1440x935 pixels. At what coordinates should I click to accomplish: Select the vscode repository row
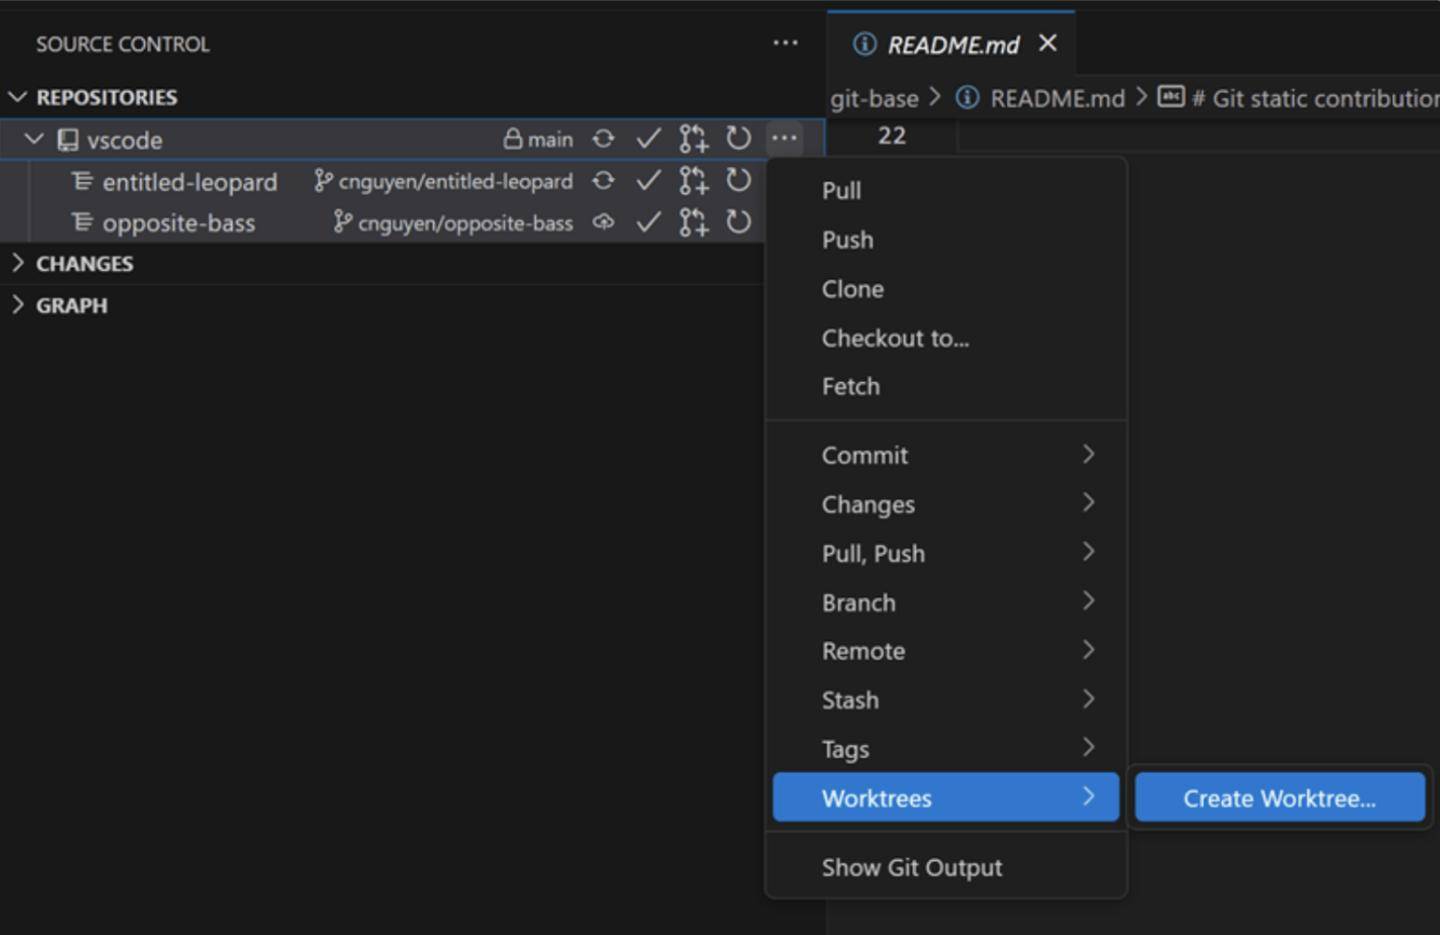[412, 139]
